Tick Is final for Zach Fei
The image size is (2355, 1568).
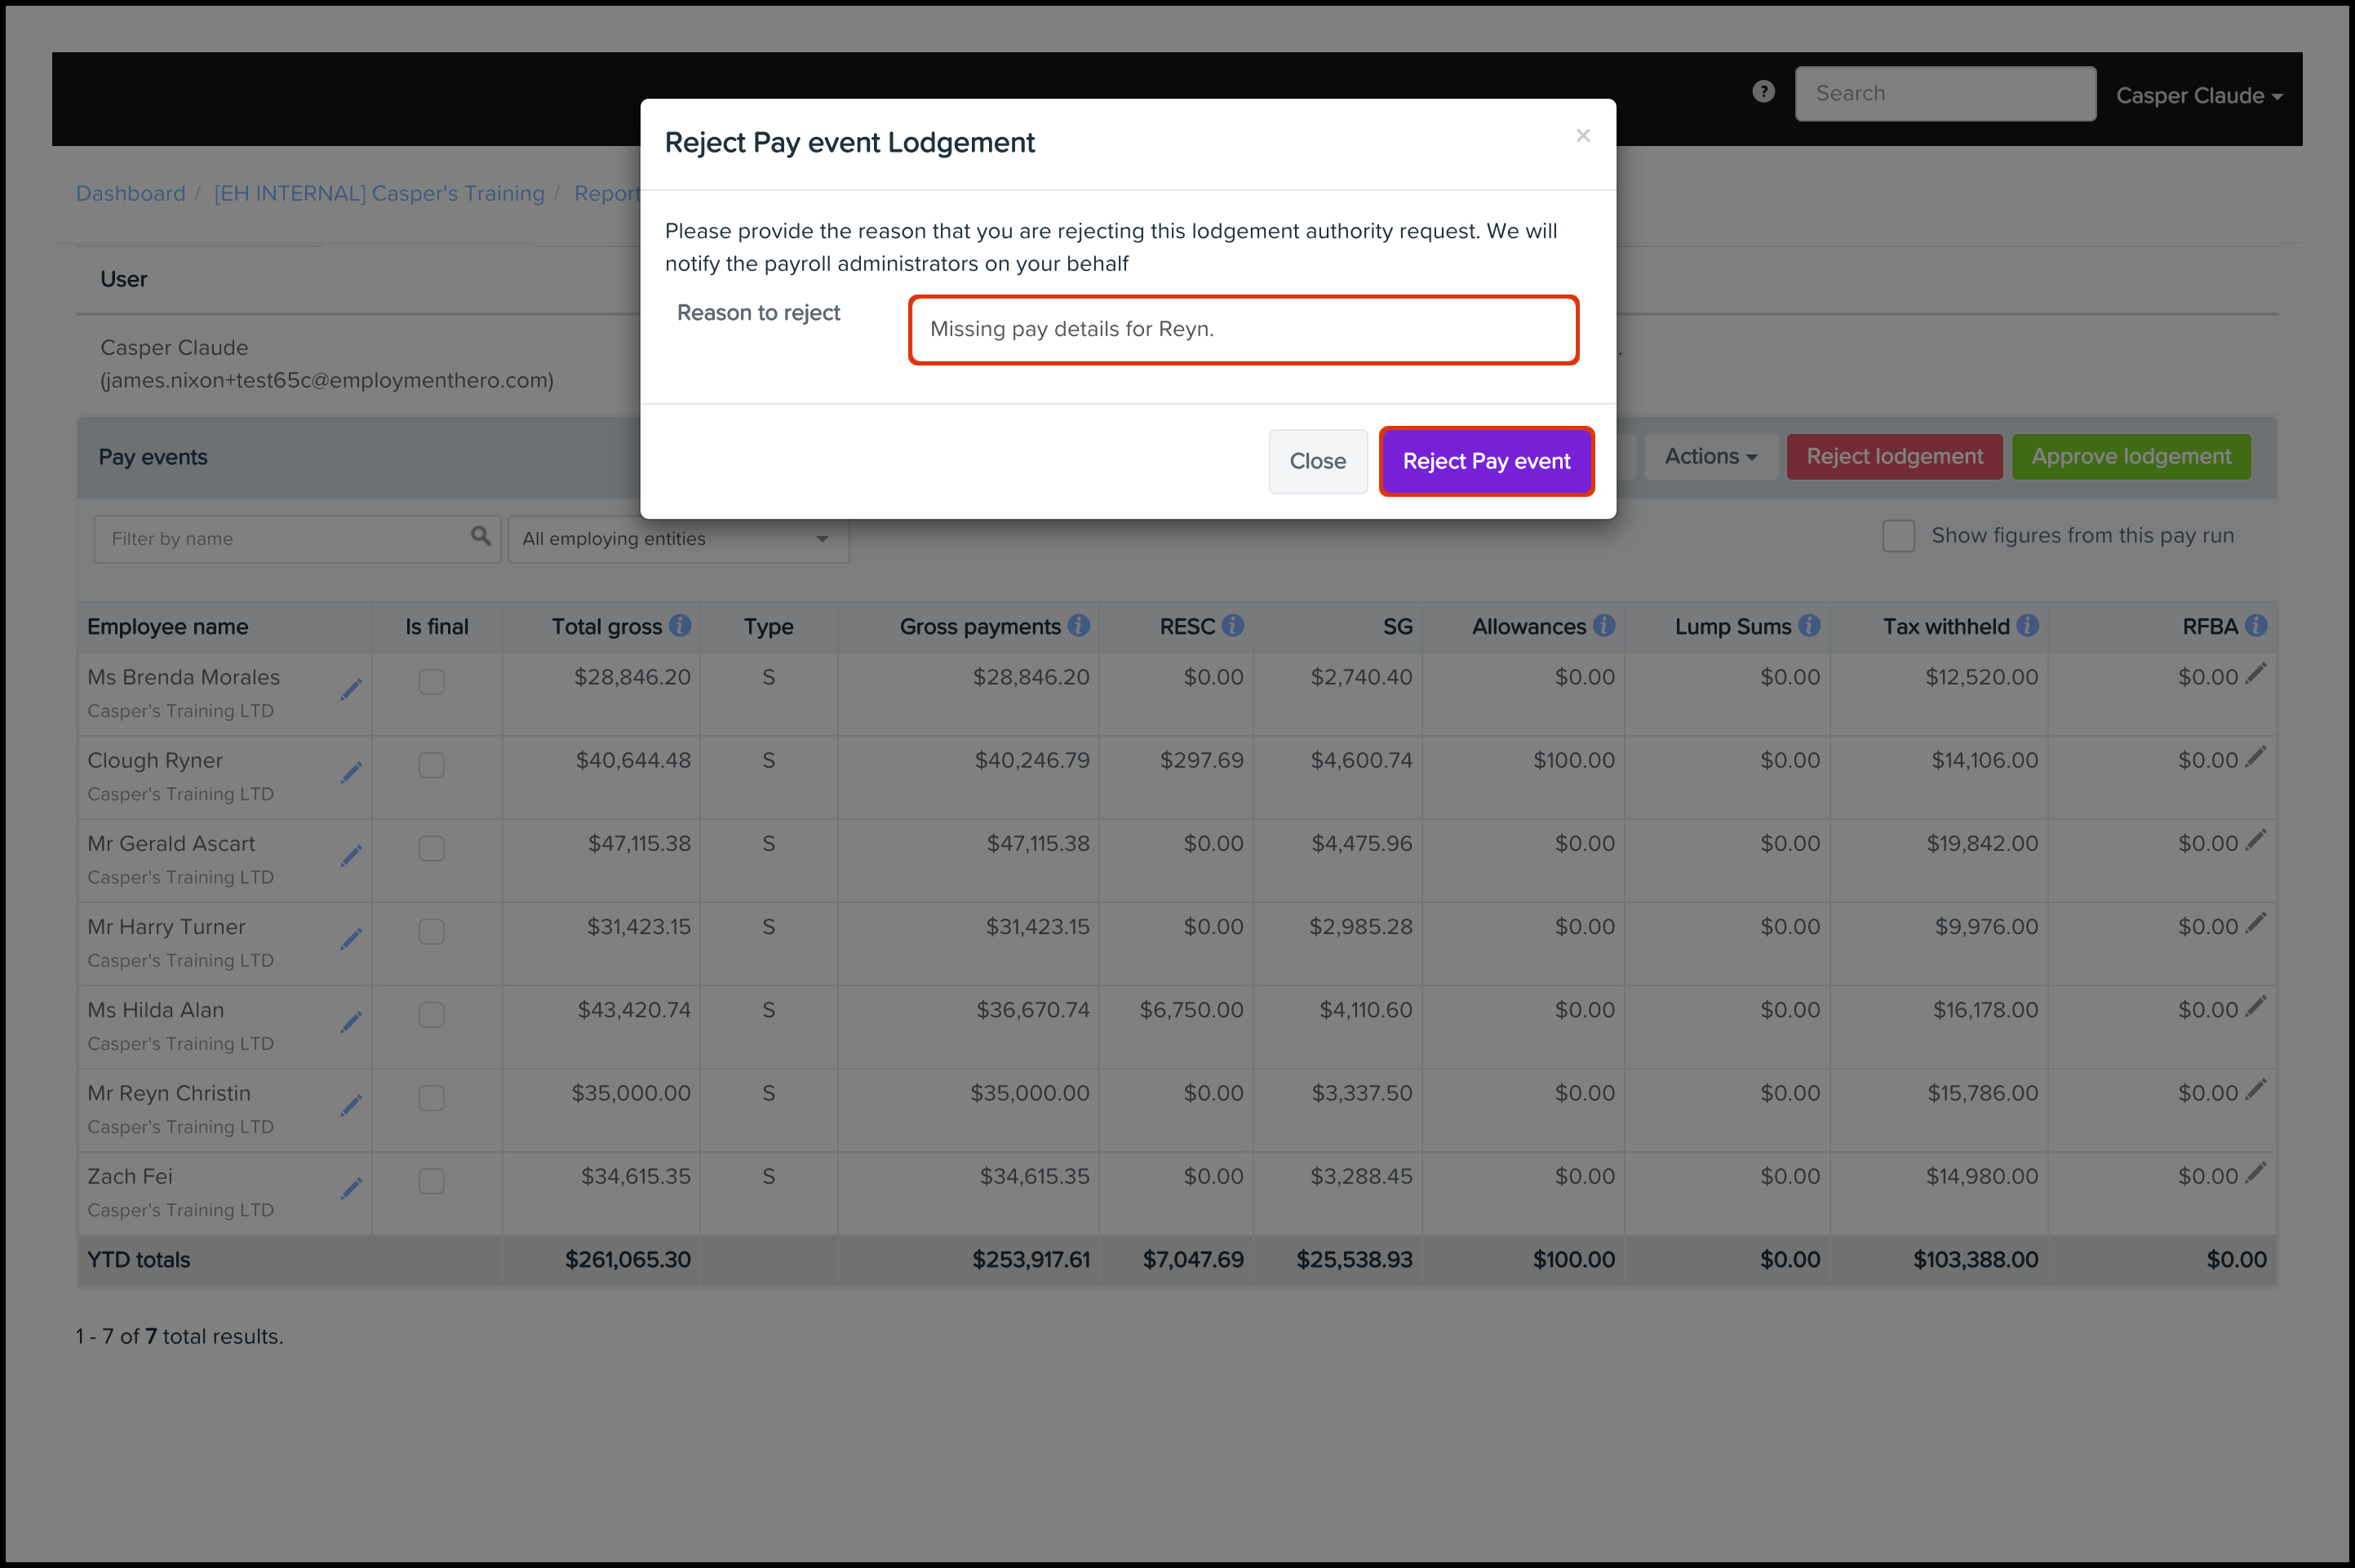(x=431, y=1181)
